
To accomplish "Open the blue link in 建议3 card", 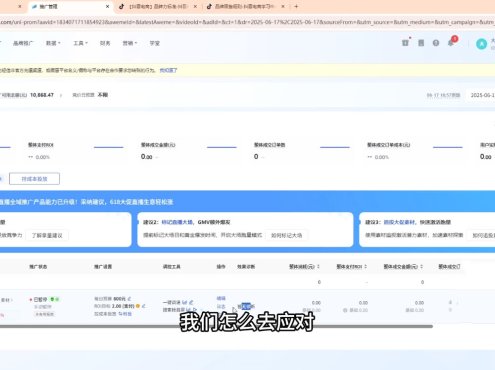I will [399, 222].
